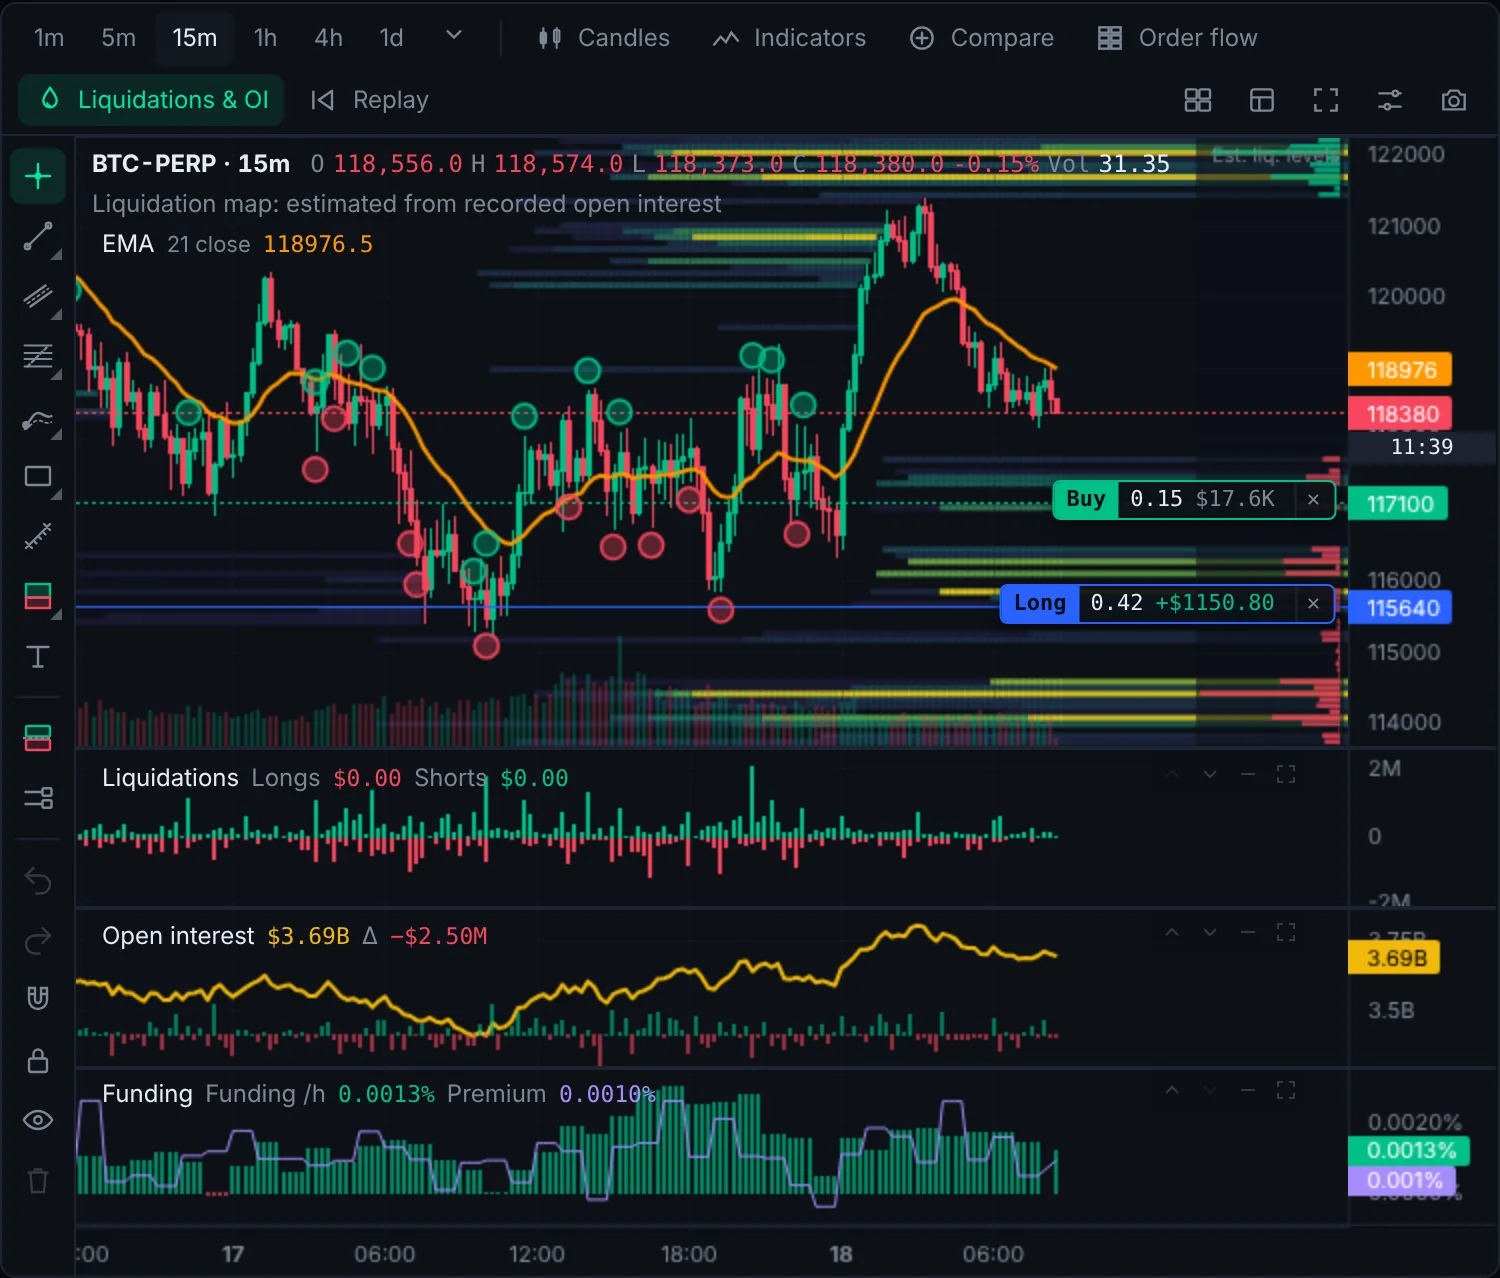
Task: Toggle lock on all drawings
Action: 38,1061
